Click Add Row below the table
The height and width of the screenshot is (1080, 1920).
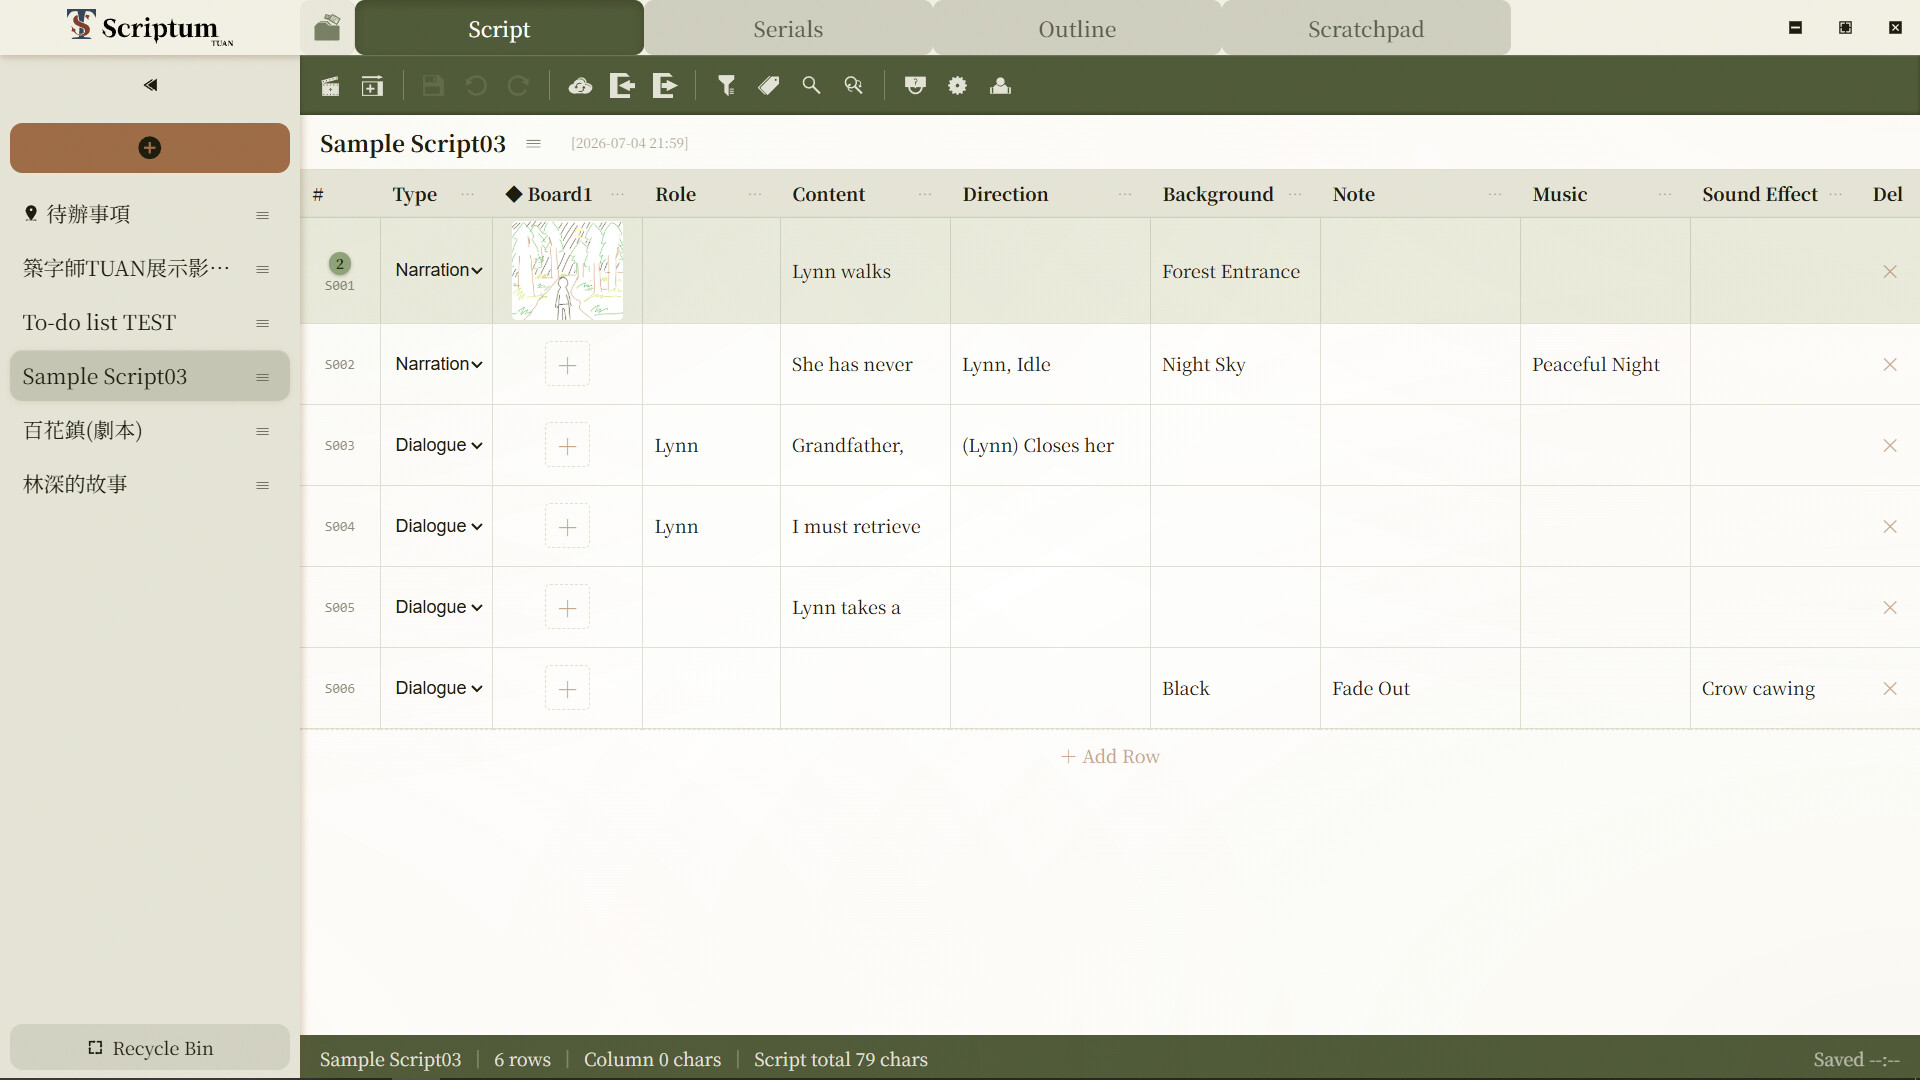(1110, 757)
